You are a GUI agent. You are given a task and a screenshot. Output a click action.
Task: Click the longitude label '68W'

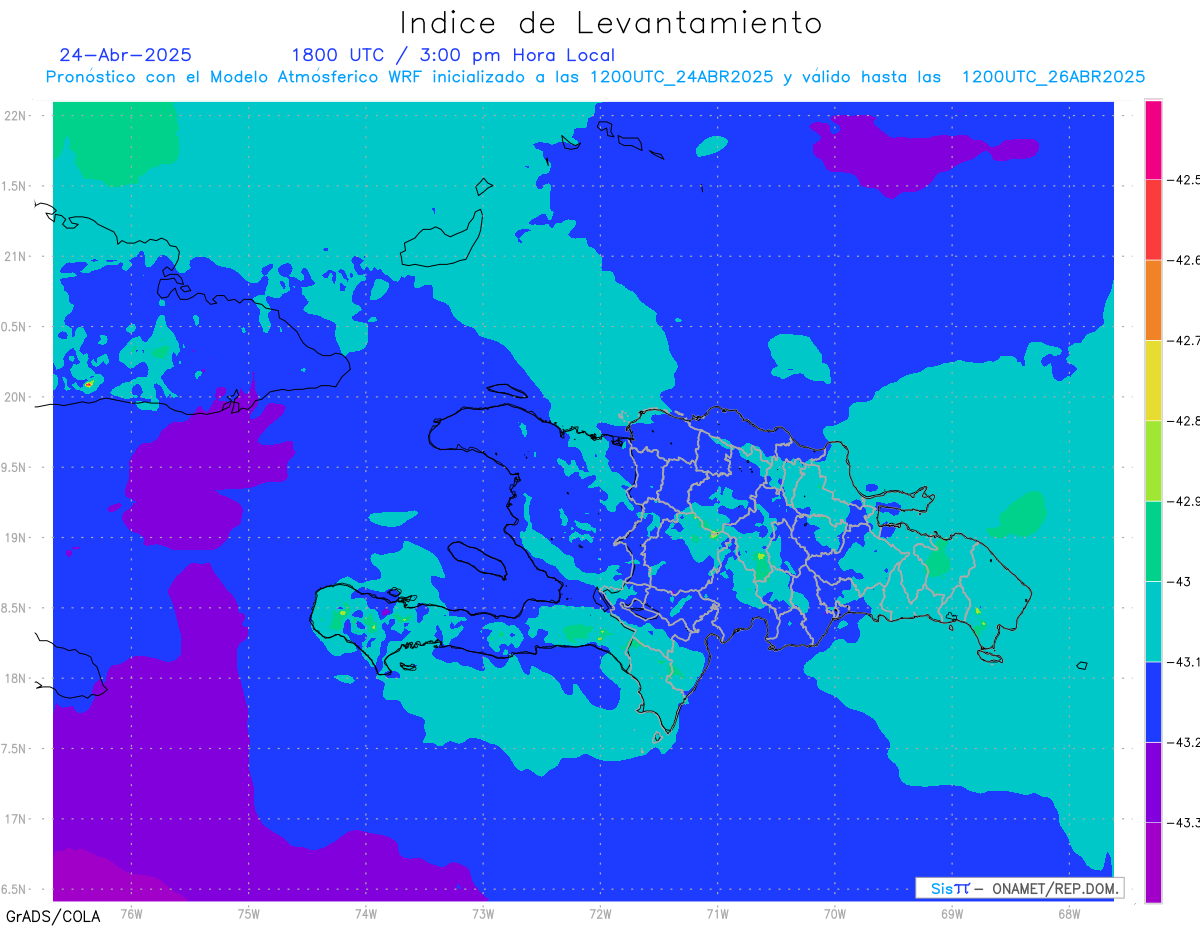coord(1069,914)
